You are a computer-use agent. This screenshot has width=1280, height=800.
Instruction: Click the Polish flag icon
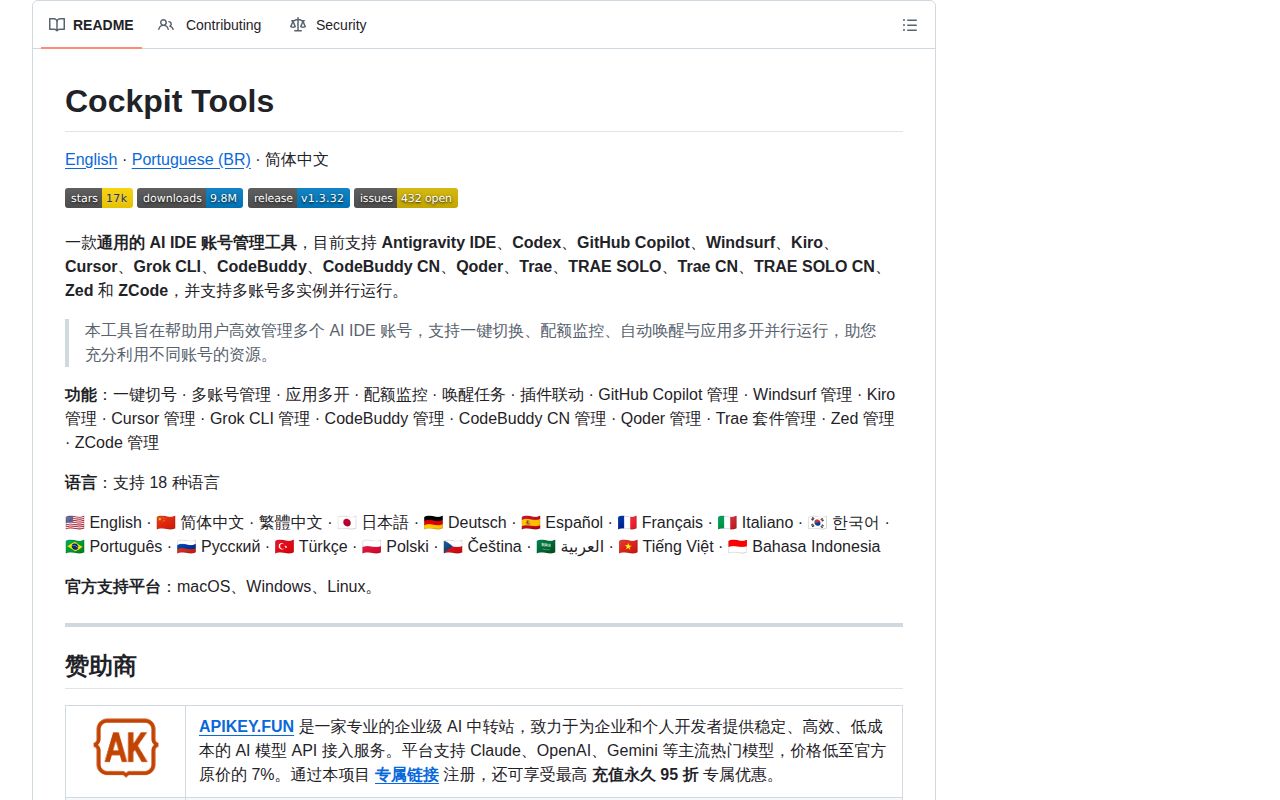(372, 546)
